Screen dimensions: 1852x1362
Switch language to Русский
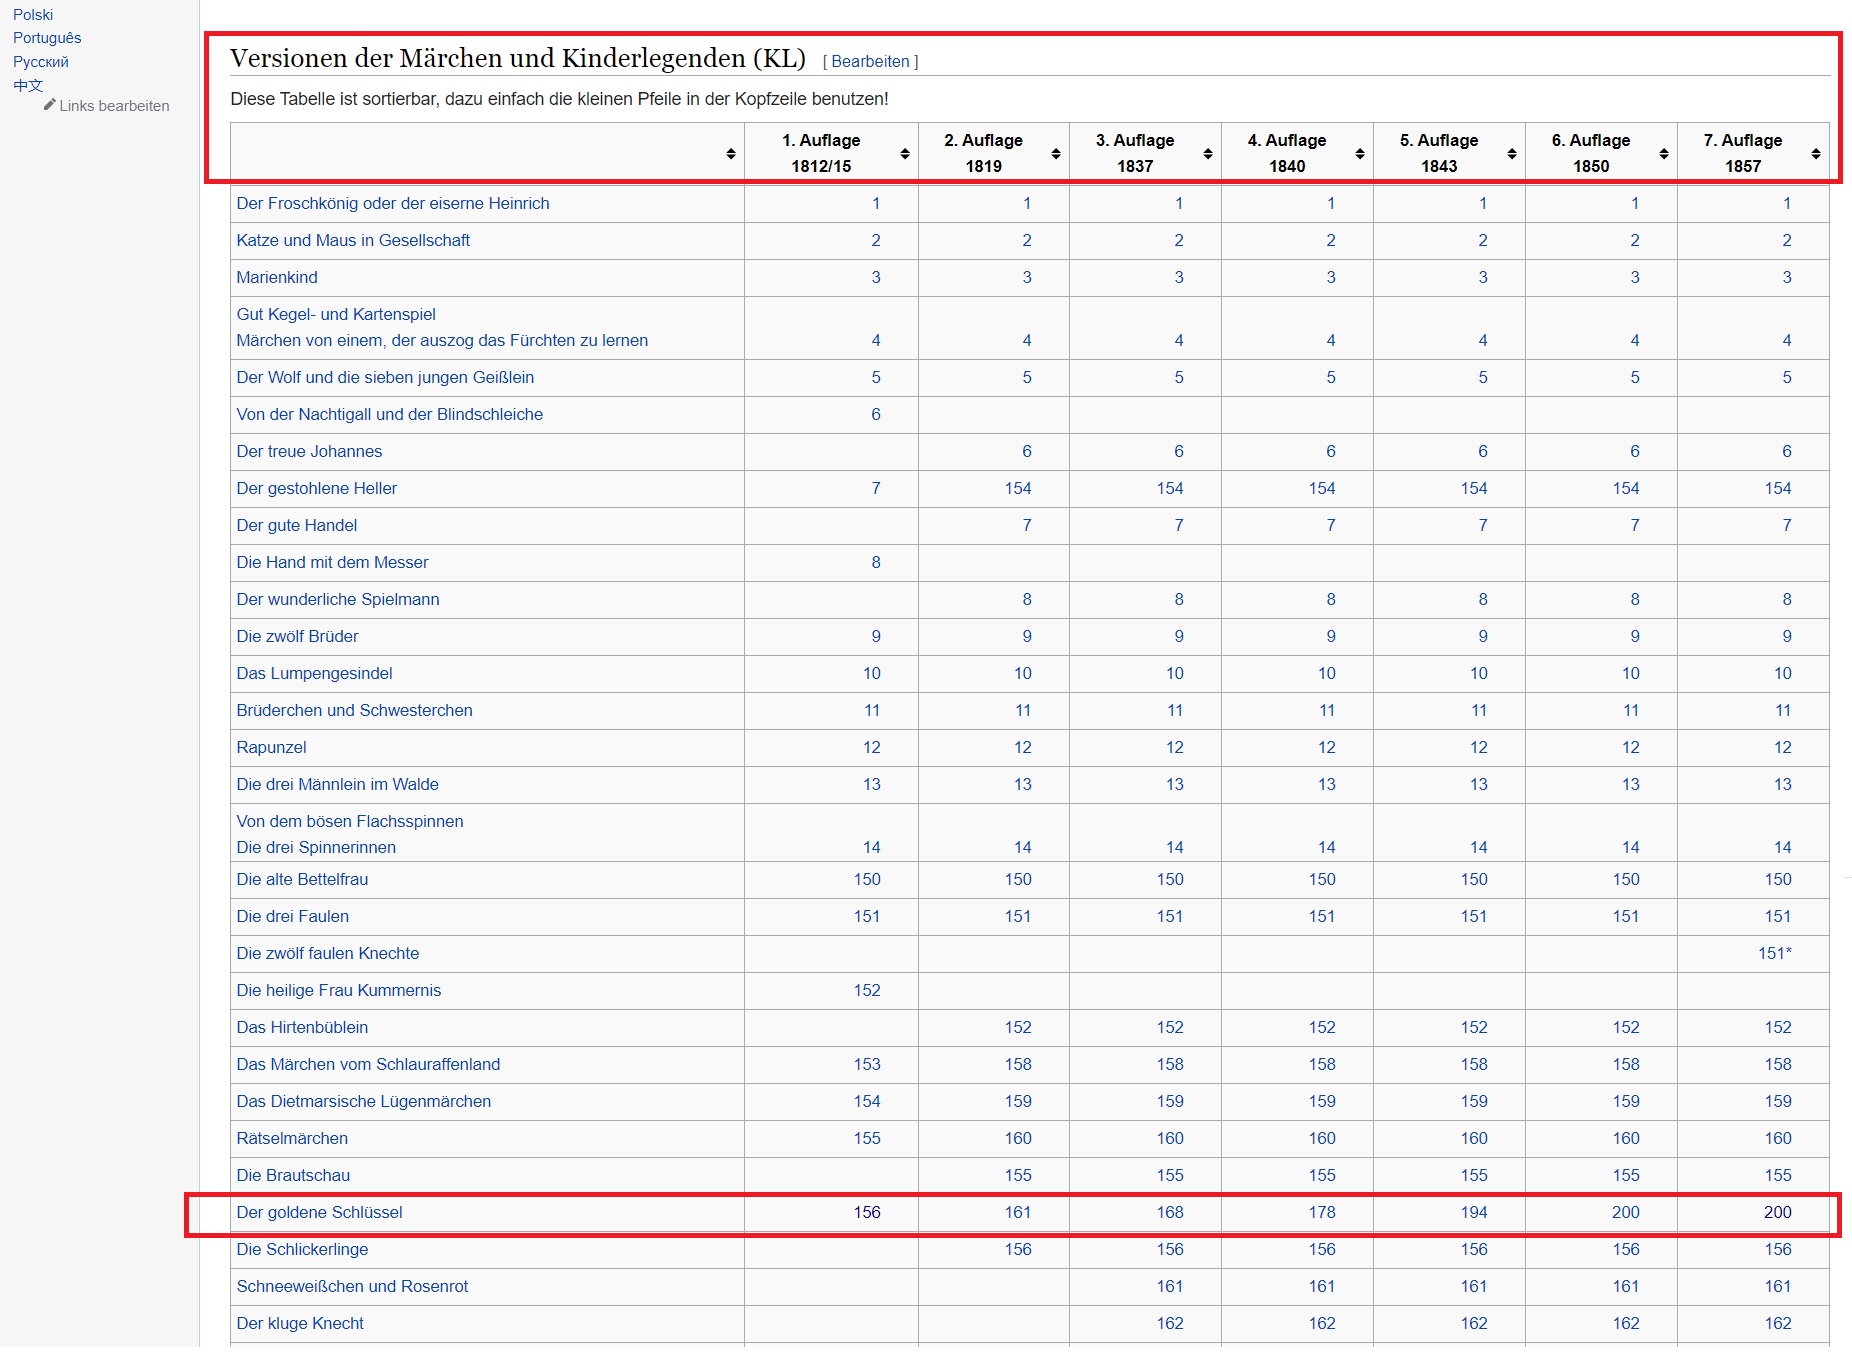[41, 62]
